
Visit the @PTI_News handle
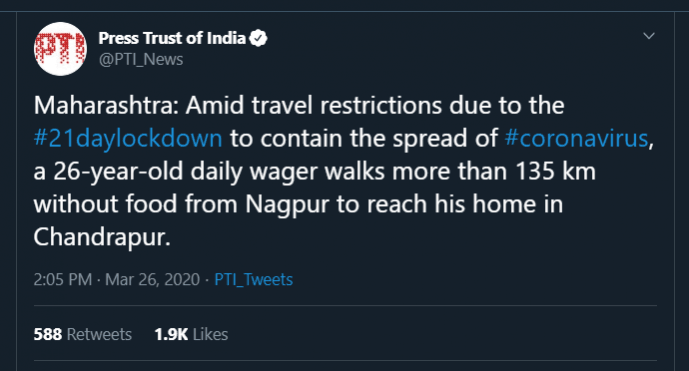coord(141,59)
